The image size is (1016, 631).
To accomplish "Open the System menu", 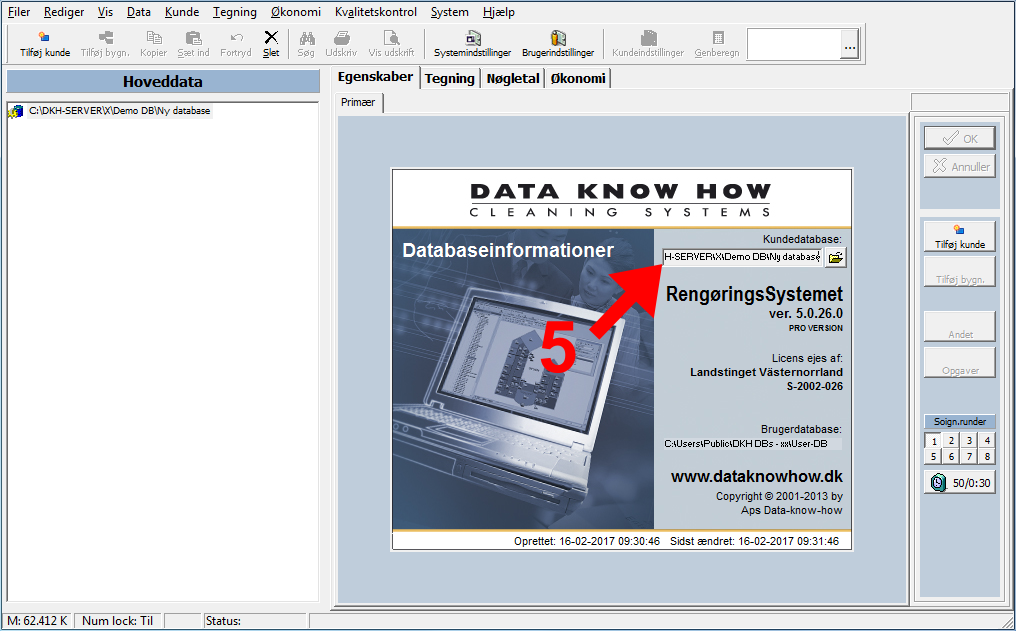I will click(449, 12).
